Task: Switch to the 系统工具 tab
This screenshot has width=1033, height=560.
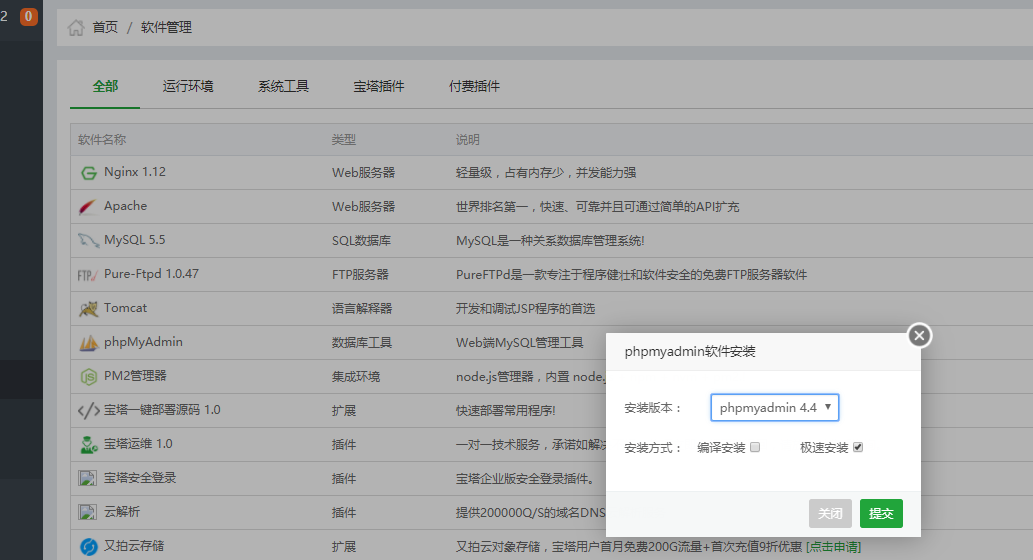Action: [283, 86]
